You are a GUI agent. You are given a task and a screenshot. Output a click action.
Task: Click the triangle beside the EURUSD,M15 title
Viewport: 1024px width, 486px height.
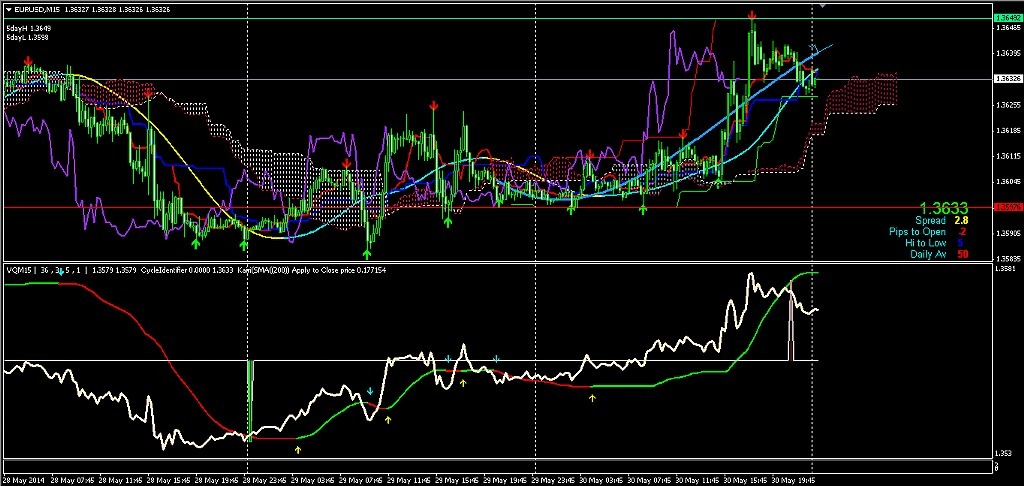tap(8, 8)
